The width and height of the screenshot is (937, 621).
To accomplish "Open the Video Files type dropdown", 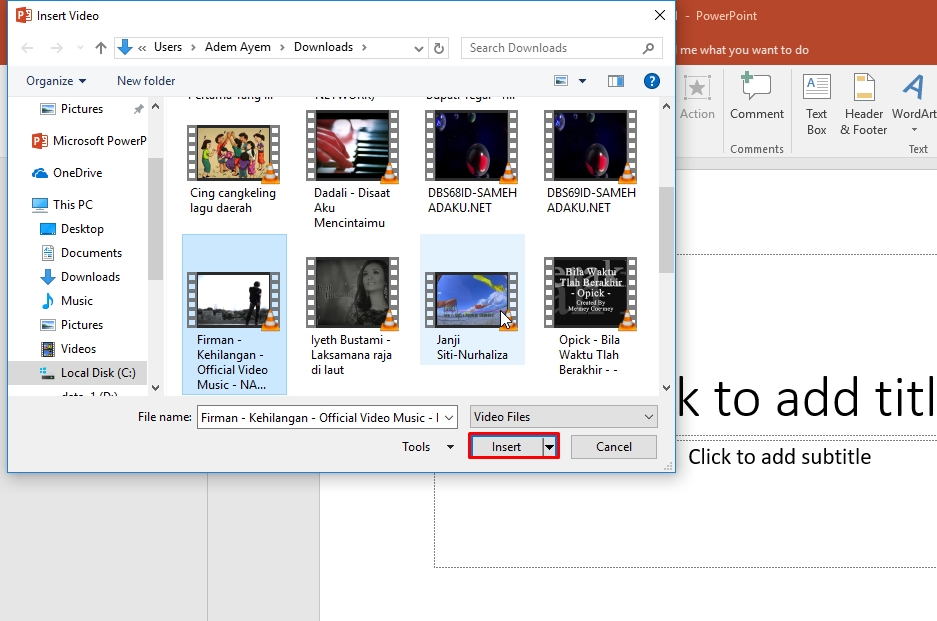I will pyautogui.click(x=564, y=417).
